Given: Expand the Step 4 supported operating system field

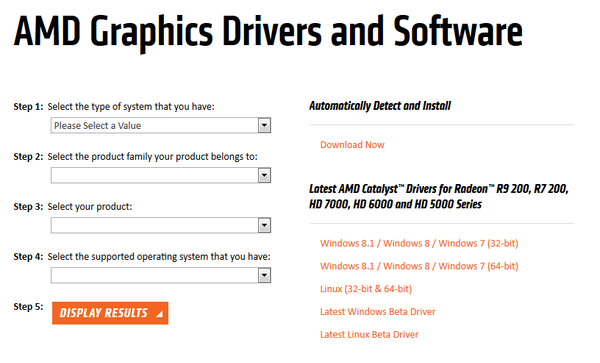Looking at the screenshot, I should pos(161,275).
